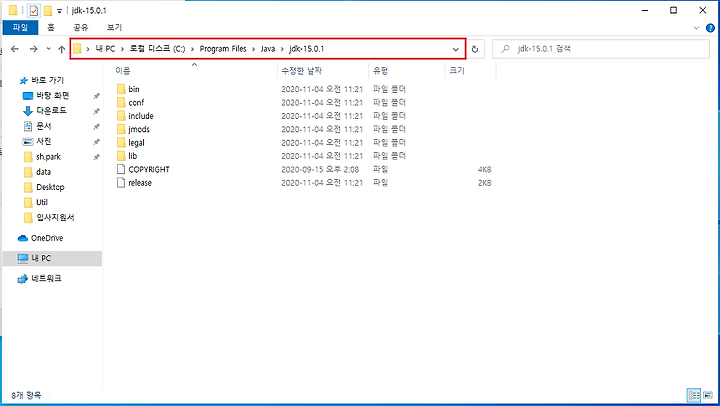720x406 pixels.
Task: Click COPYRIGHT date 2020-09-15 오후 2:08
Action: pos(320,169)
